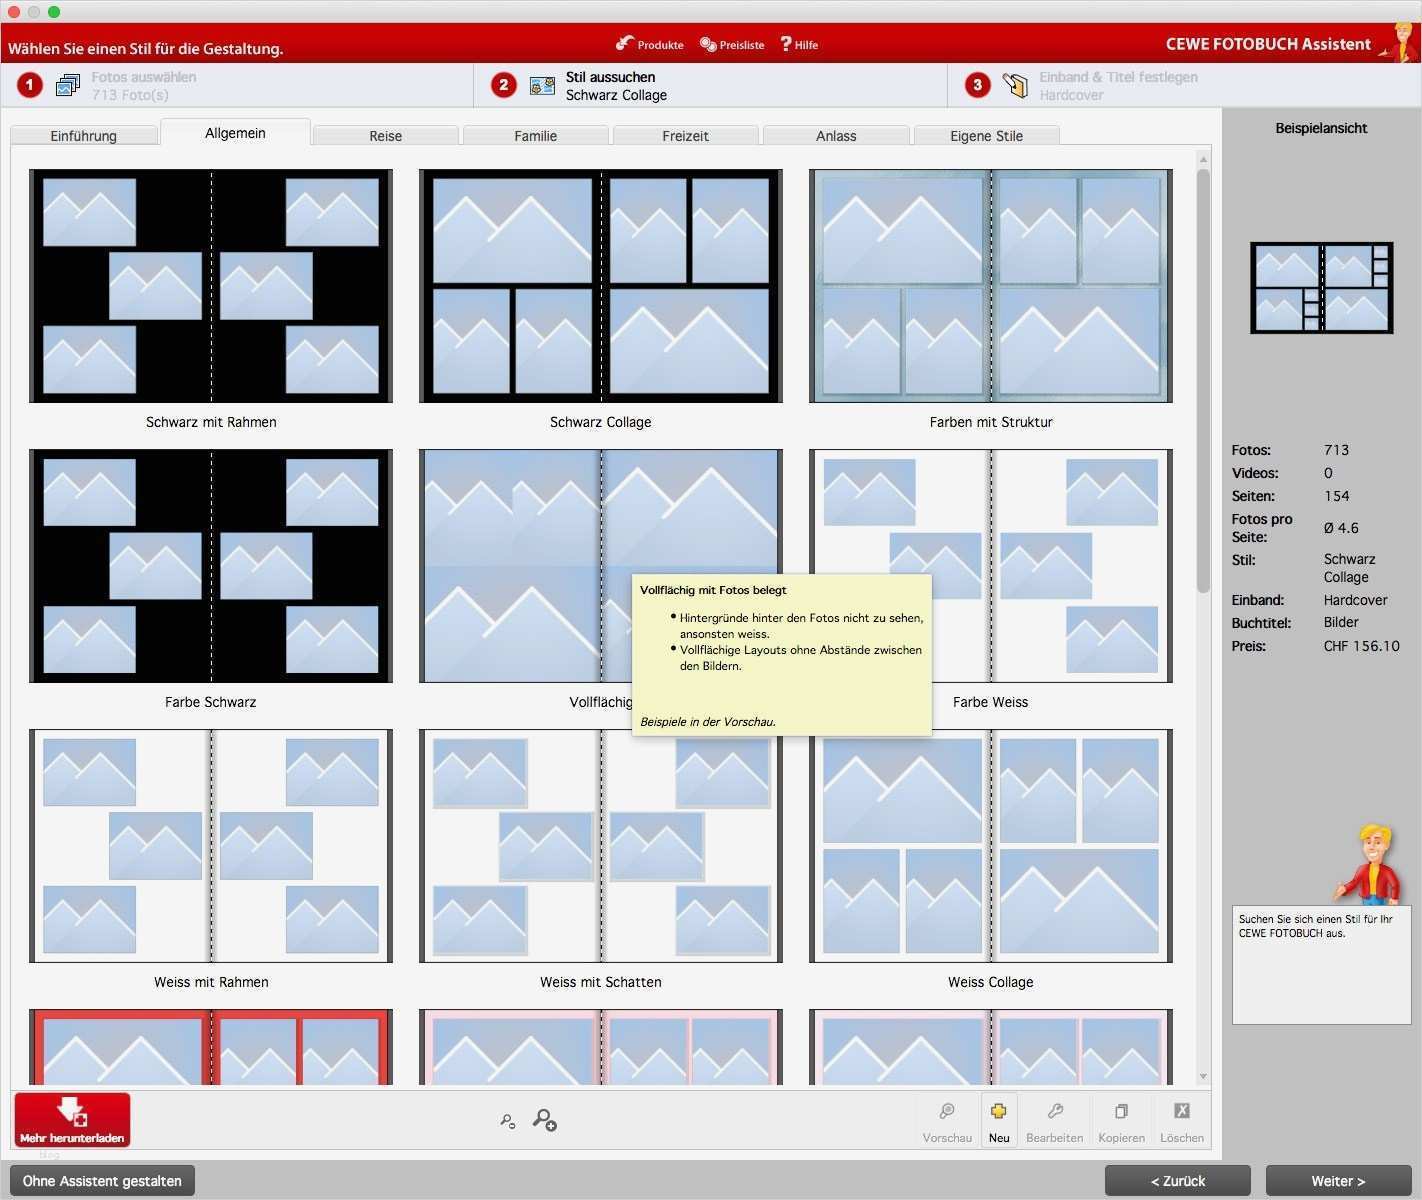Select the red collage style thumbnail
The width and height of the screenshot is (1422, 1200).
click(x=211, y=1047)
